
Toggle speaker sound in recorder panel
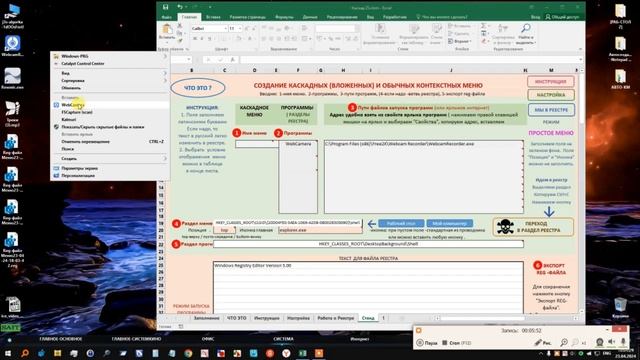[x=611, y=342]
